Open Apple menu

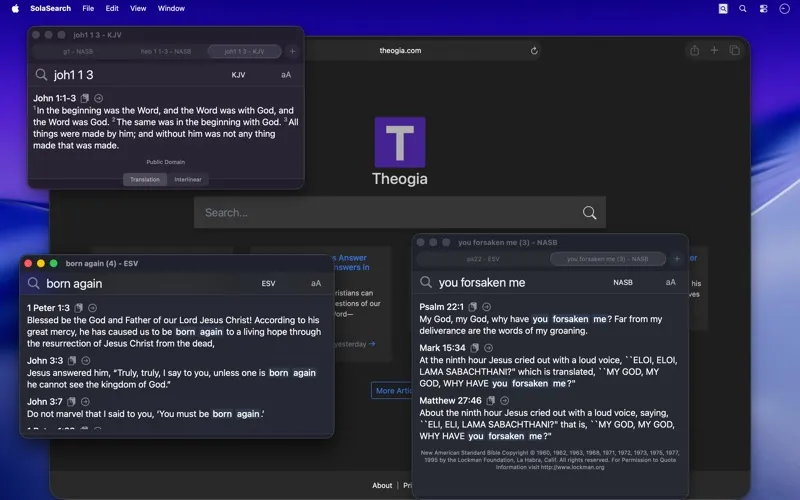(15, 8)
